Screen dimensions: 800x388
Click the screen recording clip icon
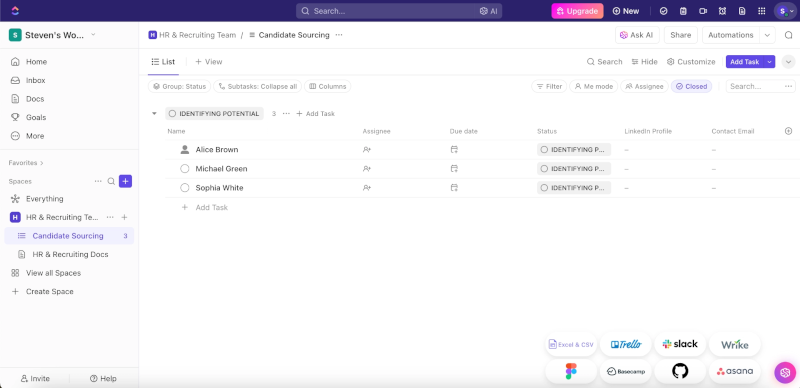click(703, 11)
